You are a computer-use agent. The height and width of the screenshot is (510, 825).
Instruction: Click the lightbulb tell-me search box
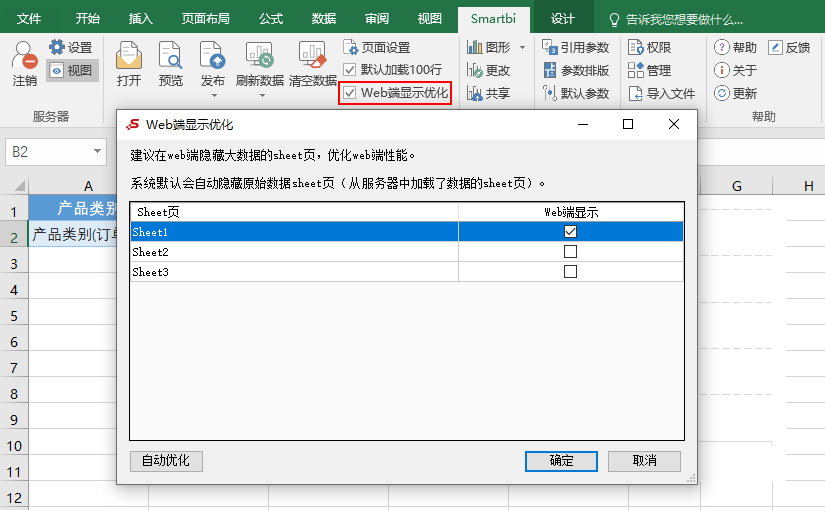coord(676,19)
